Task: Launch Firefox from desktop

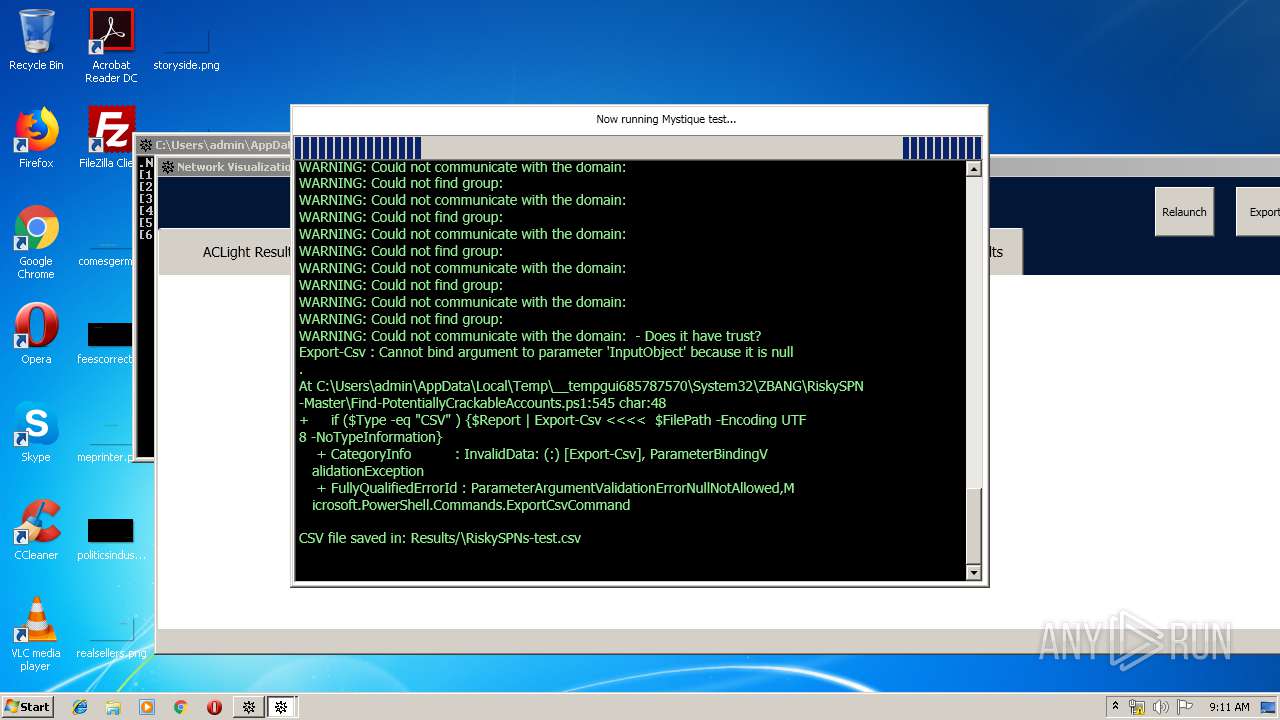Action: [36, 138]
